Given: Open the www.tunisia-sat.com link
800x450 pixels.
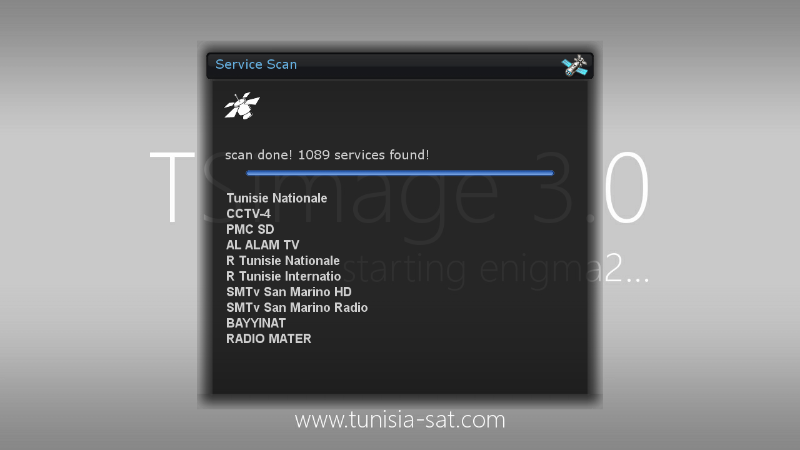Looking at the screenshot, I should point(399,420).
